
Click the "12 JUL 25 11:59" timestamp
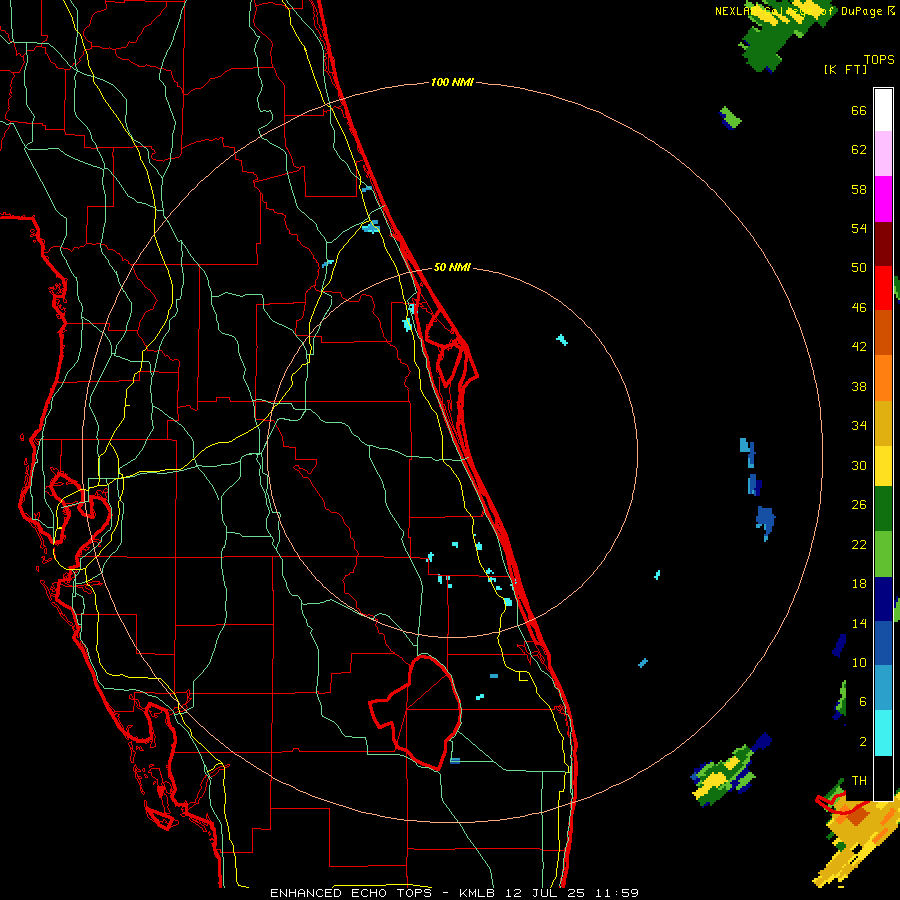[572, 893]
